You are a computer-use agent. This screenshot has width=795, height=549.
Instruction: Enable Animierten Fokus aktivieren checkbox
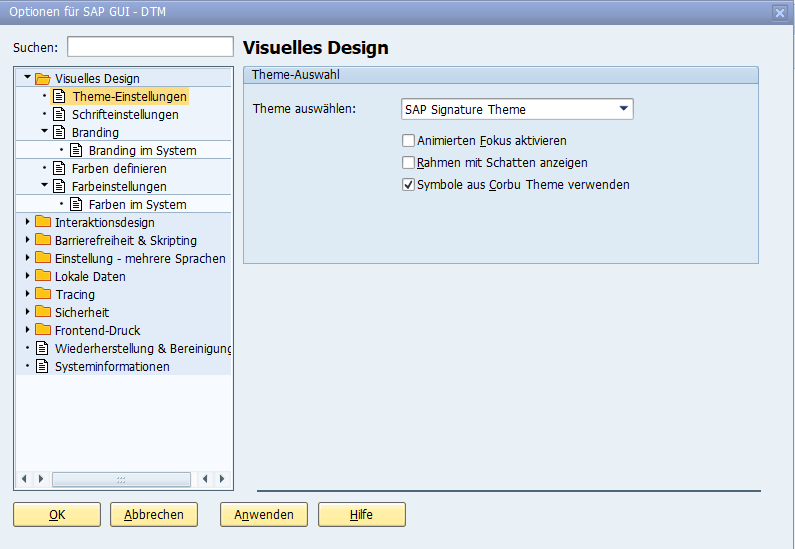point(408,141)
